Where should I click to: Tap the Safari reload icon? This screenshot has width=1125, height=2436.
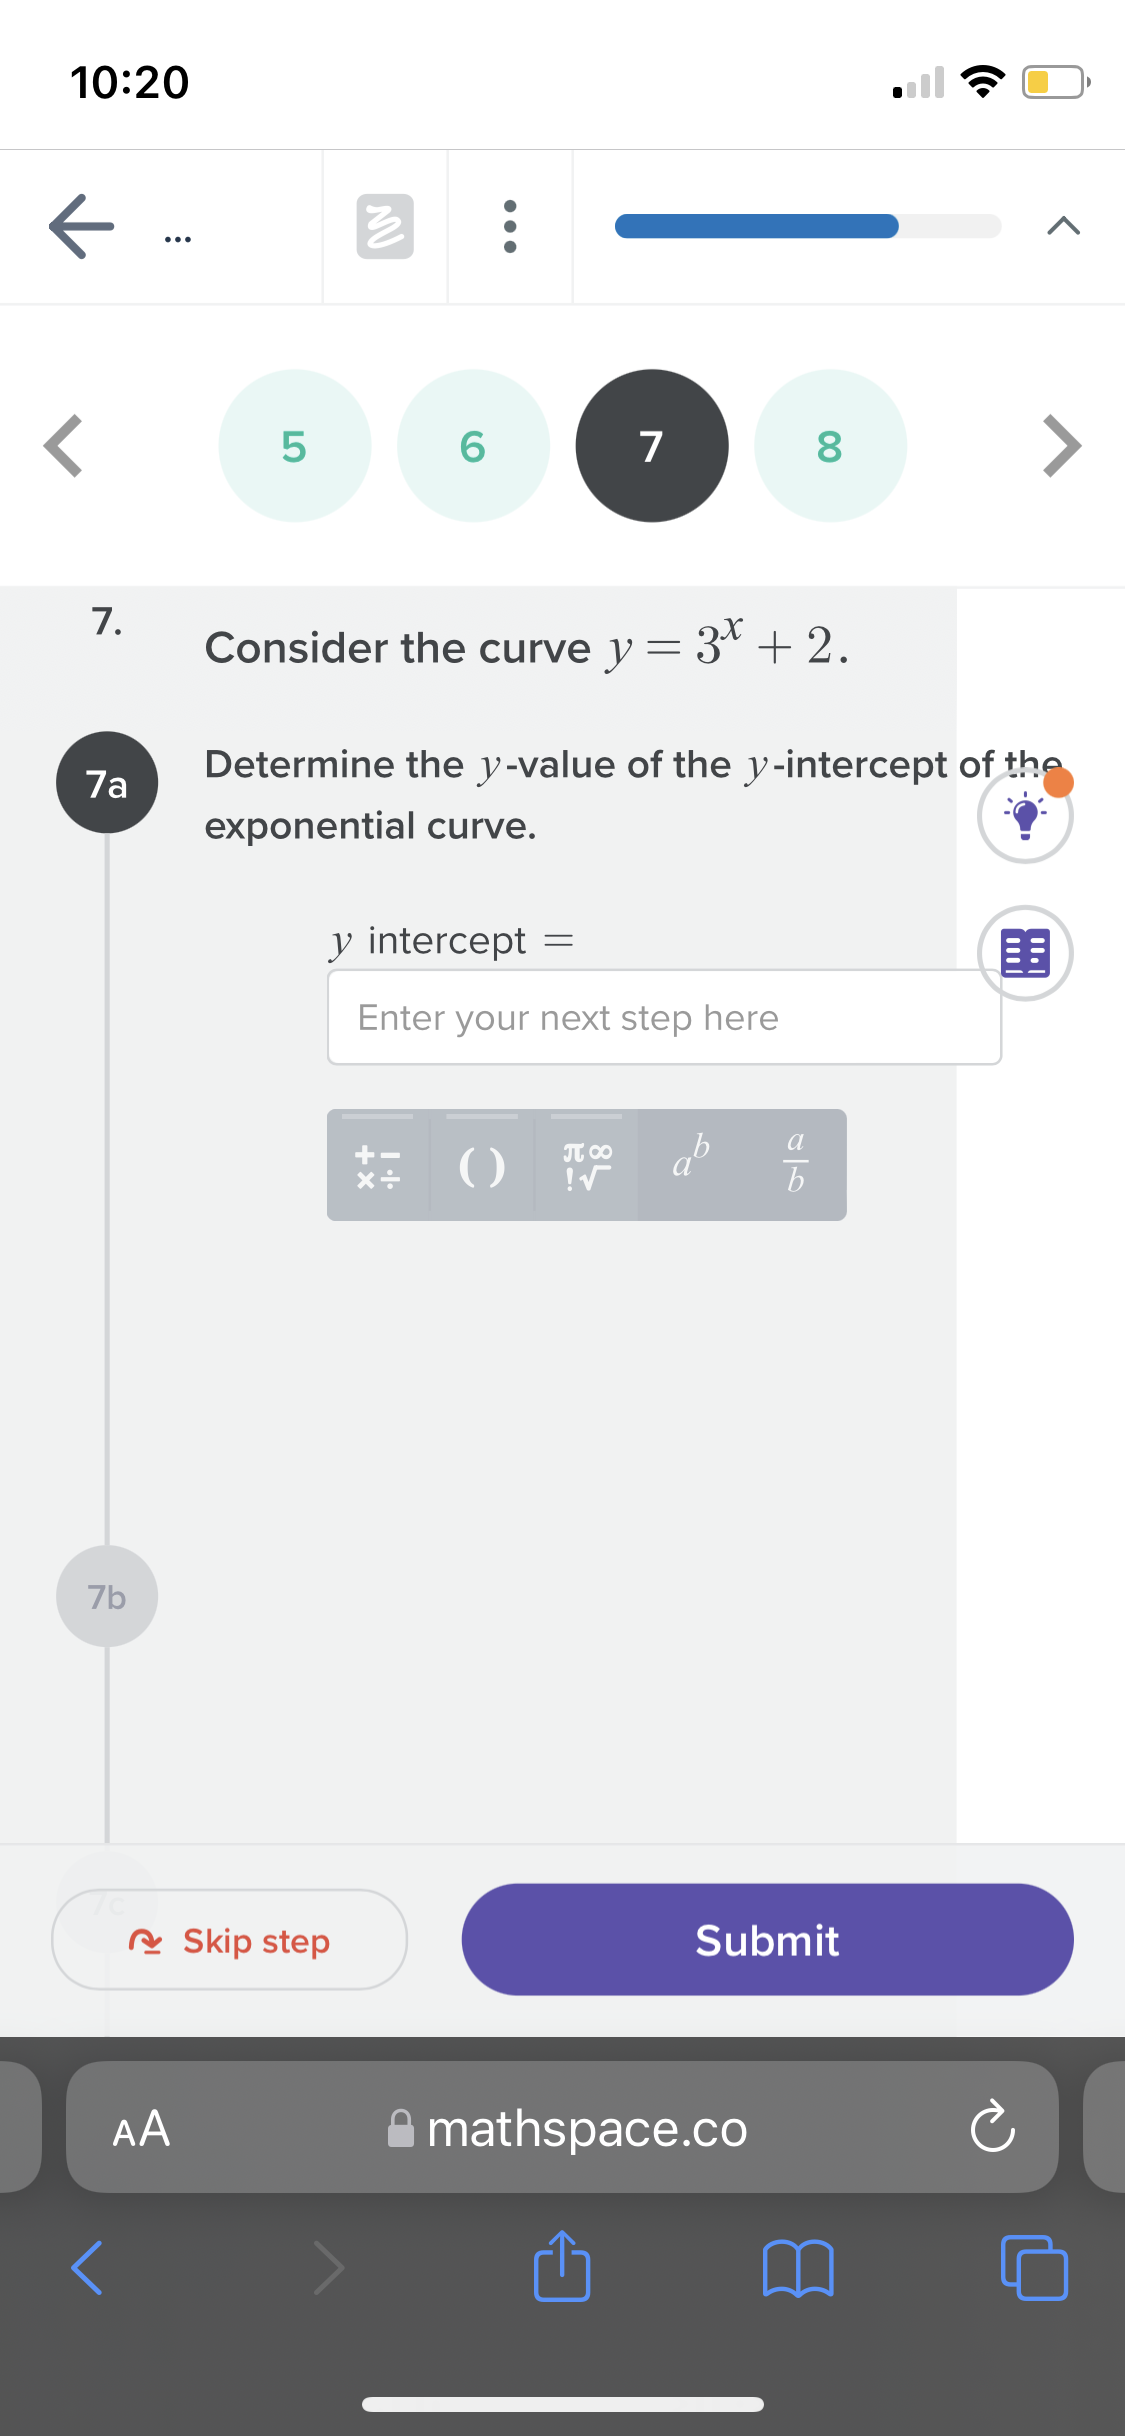pyautogui.click(x=992, y=2128)
